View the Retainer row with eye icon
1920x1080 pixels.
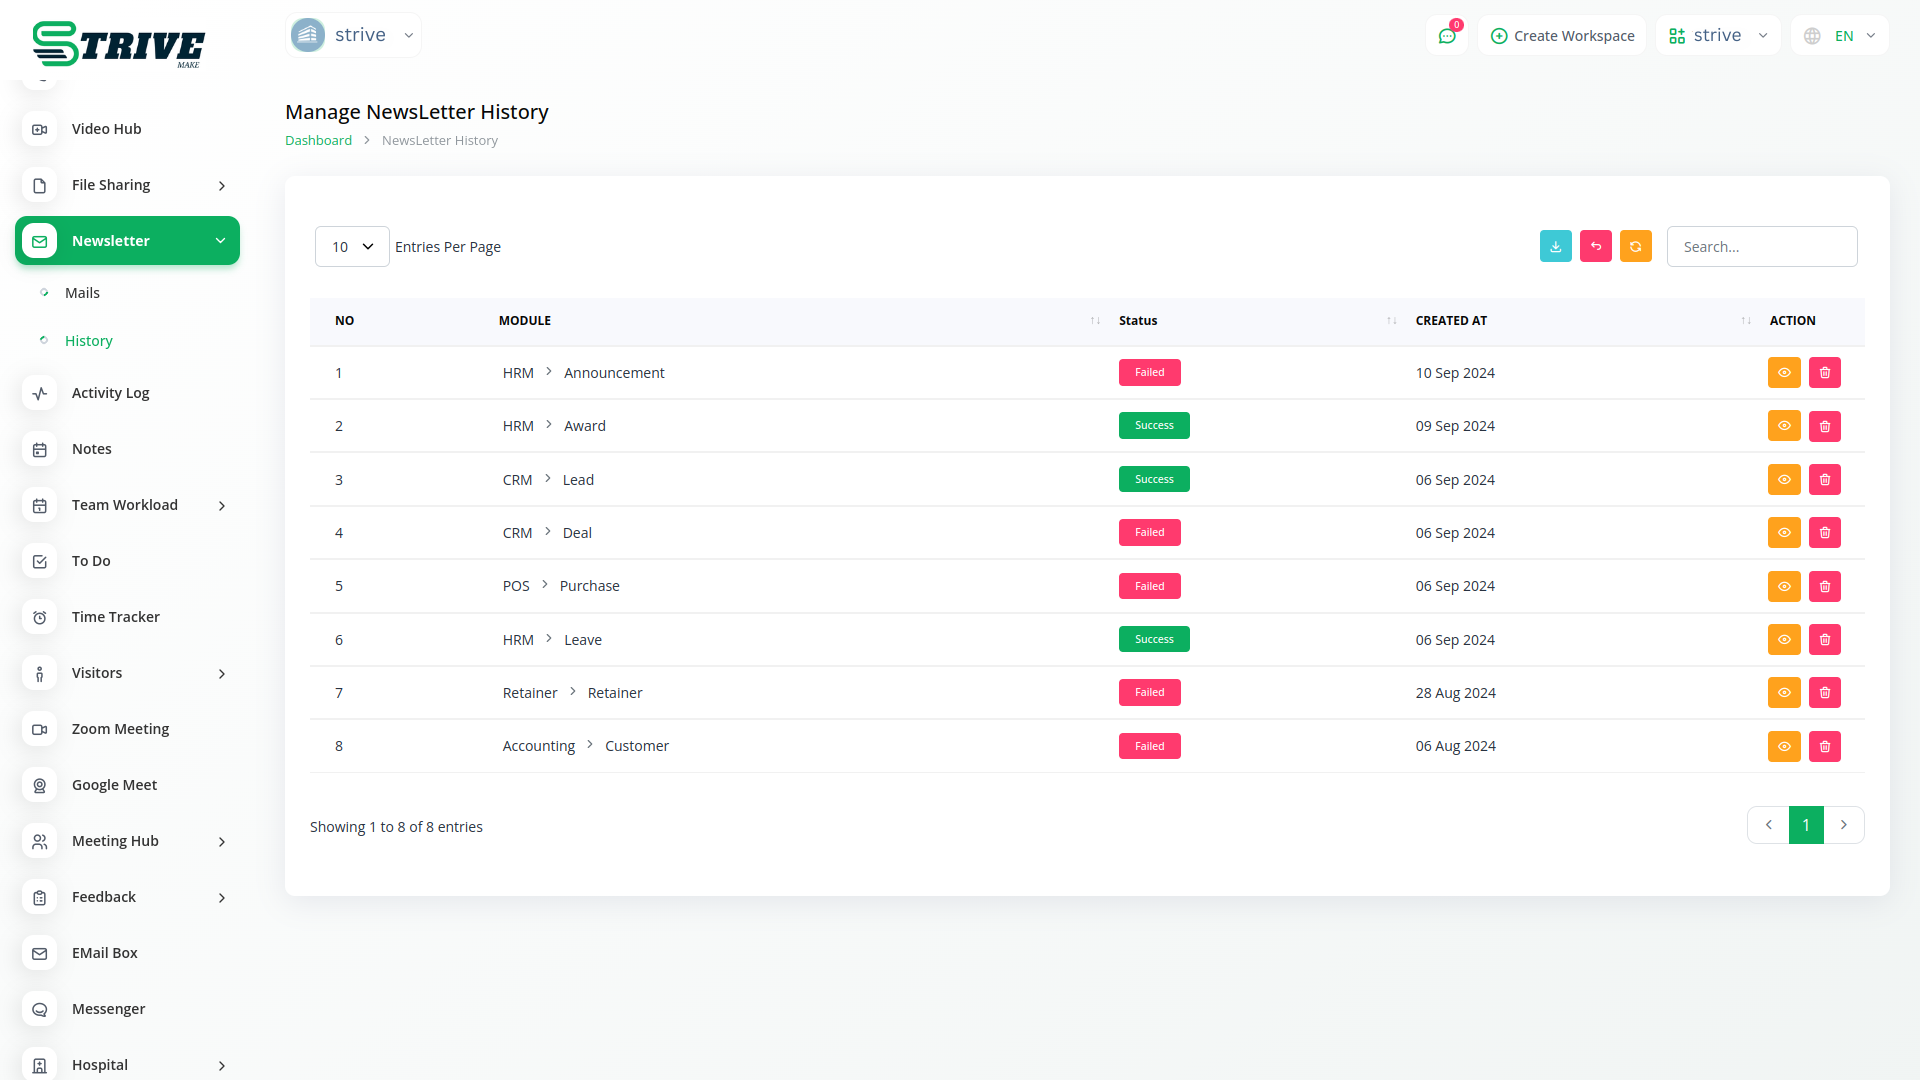(x=1783, y=693)
